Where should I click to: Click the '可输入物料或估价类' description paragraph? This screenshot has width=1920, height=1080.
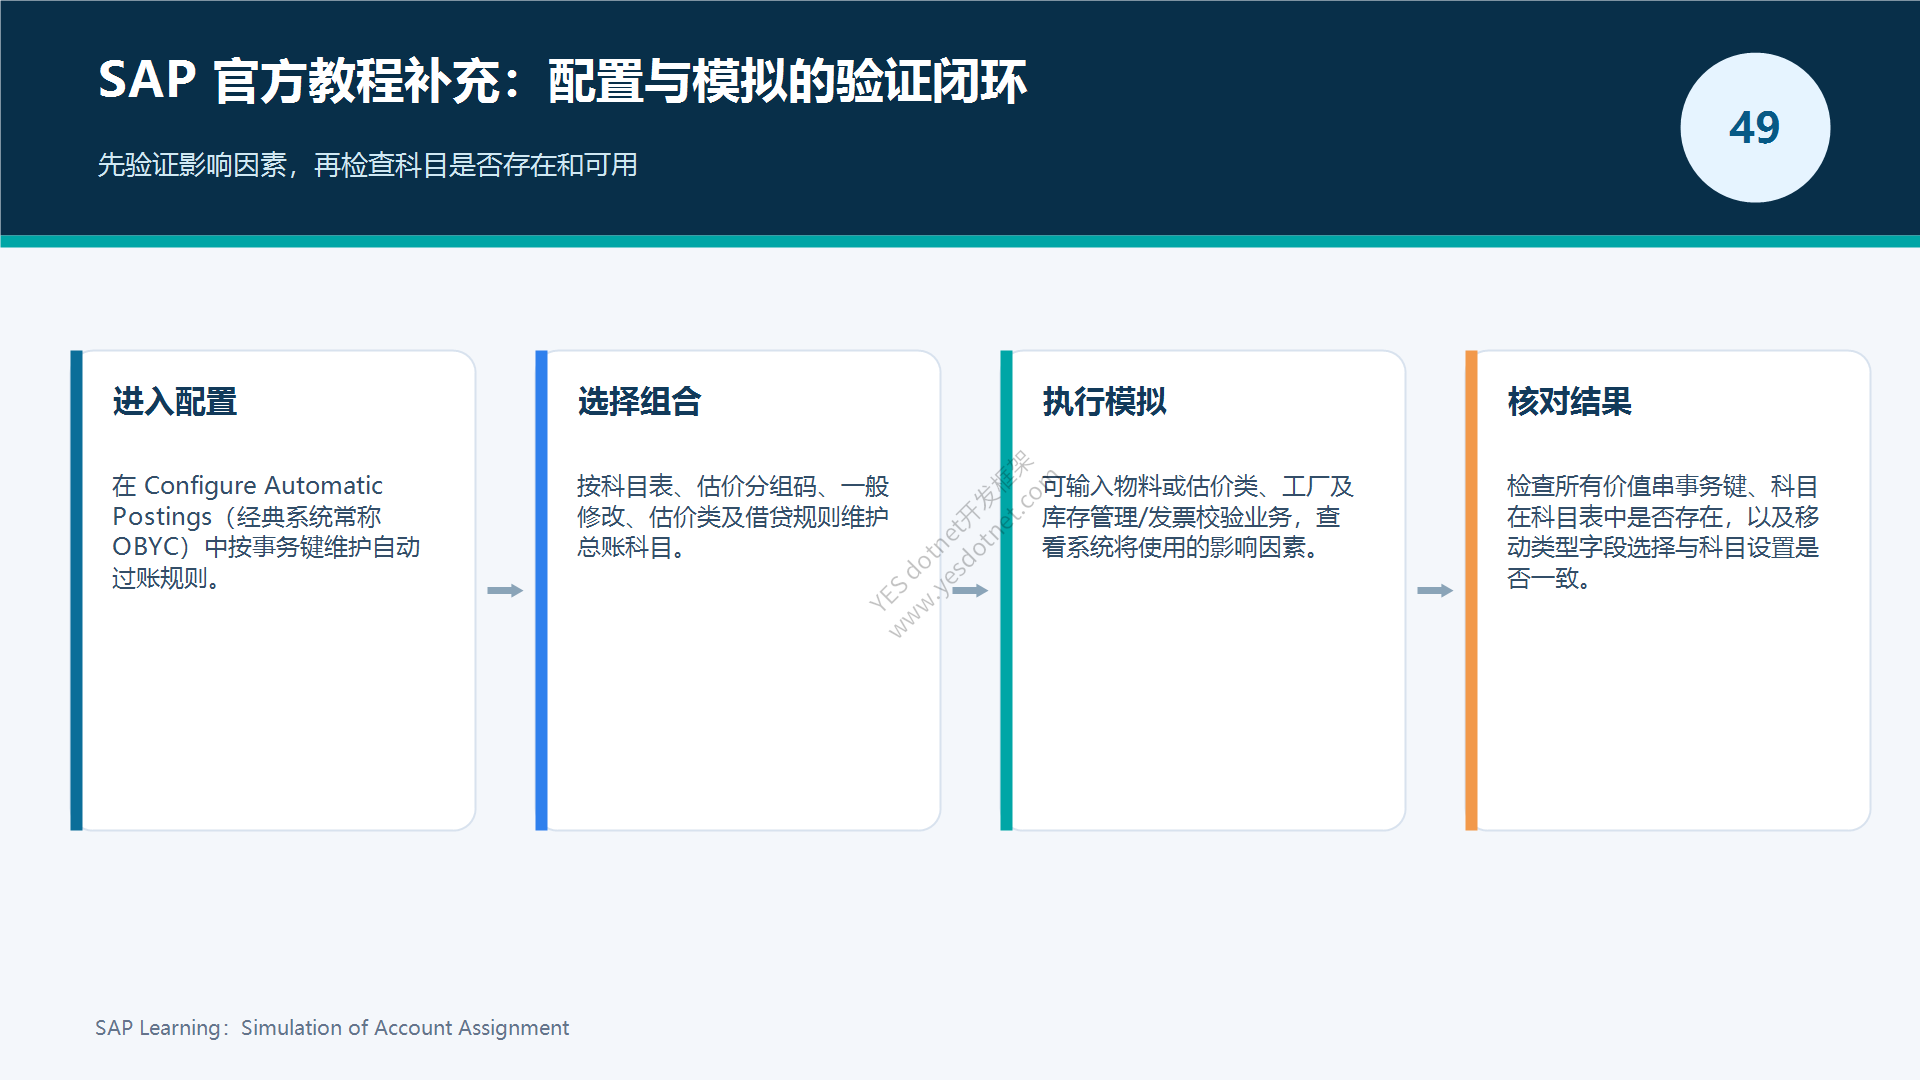[x=1197, y=517]
